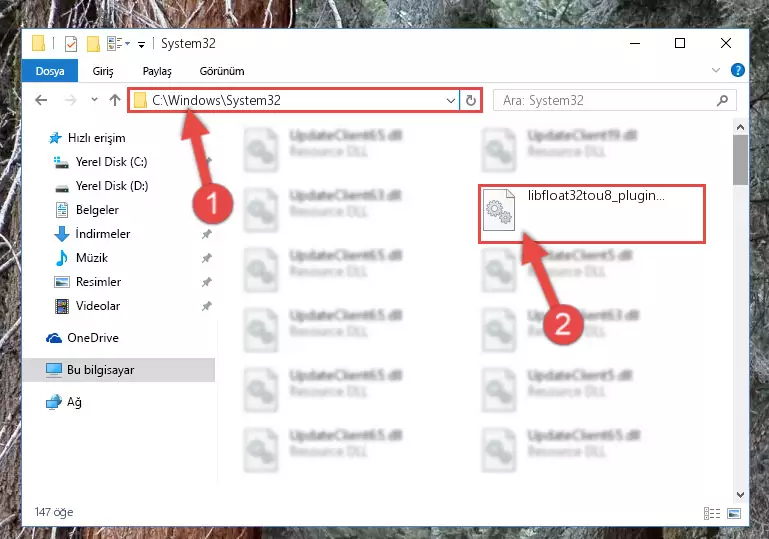Switch to details view icon in status bar
The height and width of the screenshot is (539, 769).
coord(712,513)
